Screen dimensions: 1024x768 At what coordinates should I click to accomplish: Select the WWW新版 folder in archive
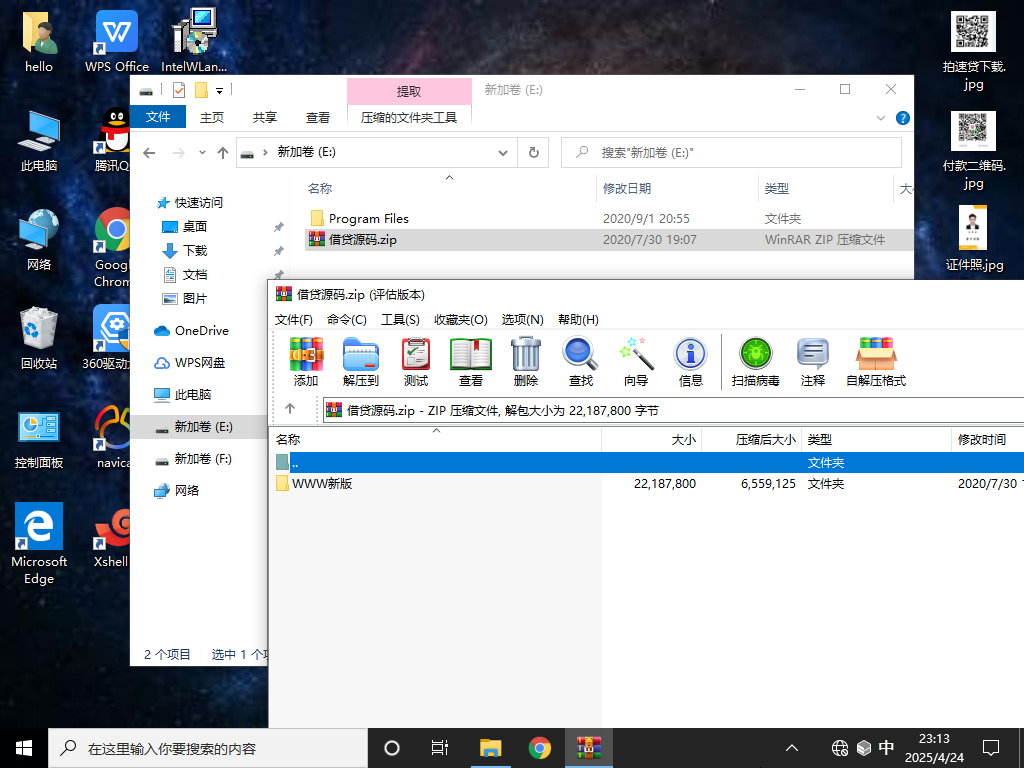click(x=322, y=484)
